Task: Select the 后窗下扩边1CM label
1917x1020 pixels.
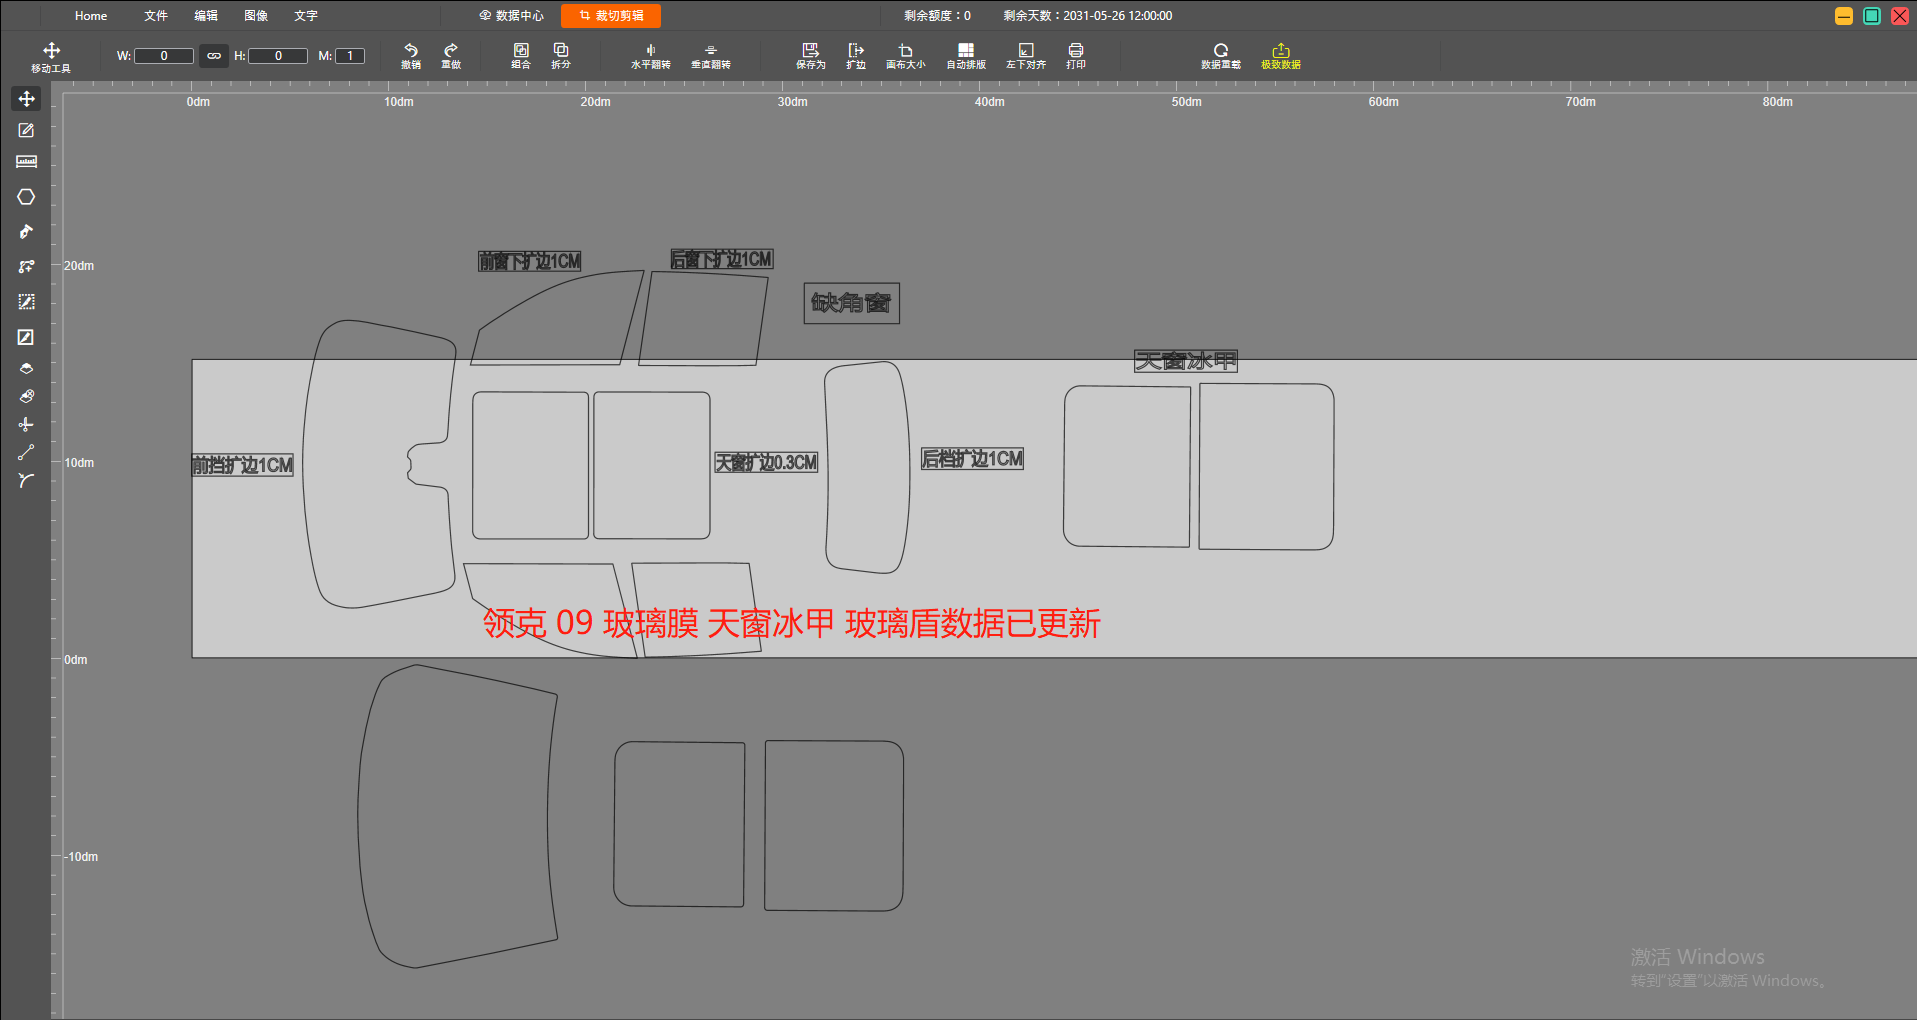Action: (722, 259)
